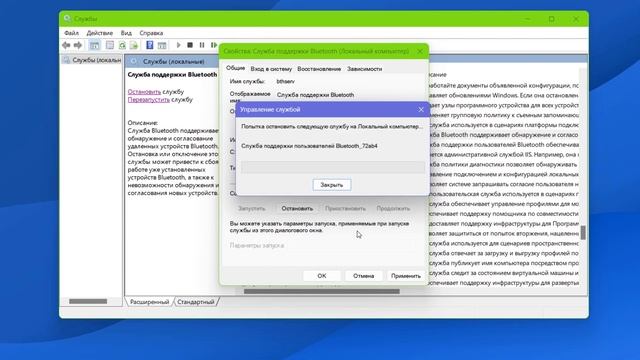The width and height of the screenshot is (640, 360).
Task: Click the Описание column header
Action: coord(438,75)
